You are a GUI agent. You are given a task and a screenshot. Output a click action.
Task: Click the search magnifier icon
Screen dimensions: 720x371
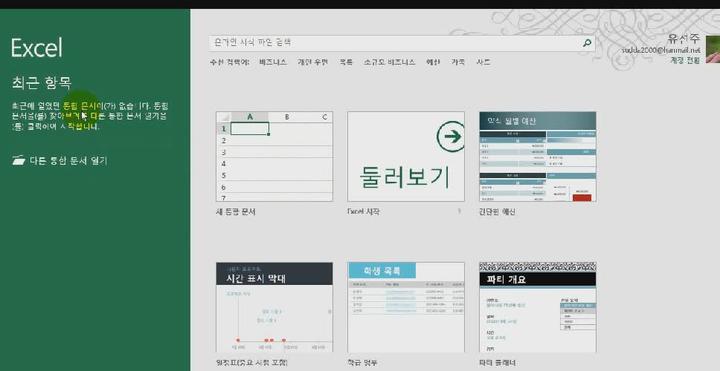click(x=587, y=43)
